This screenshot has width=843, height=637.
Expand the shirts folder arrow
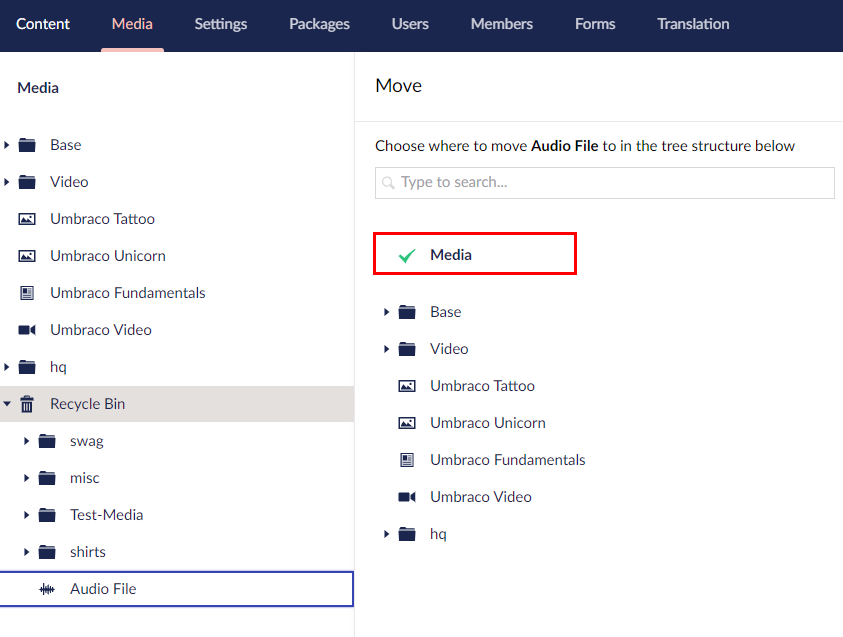click(26, 552)
